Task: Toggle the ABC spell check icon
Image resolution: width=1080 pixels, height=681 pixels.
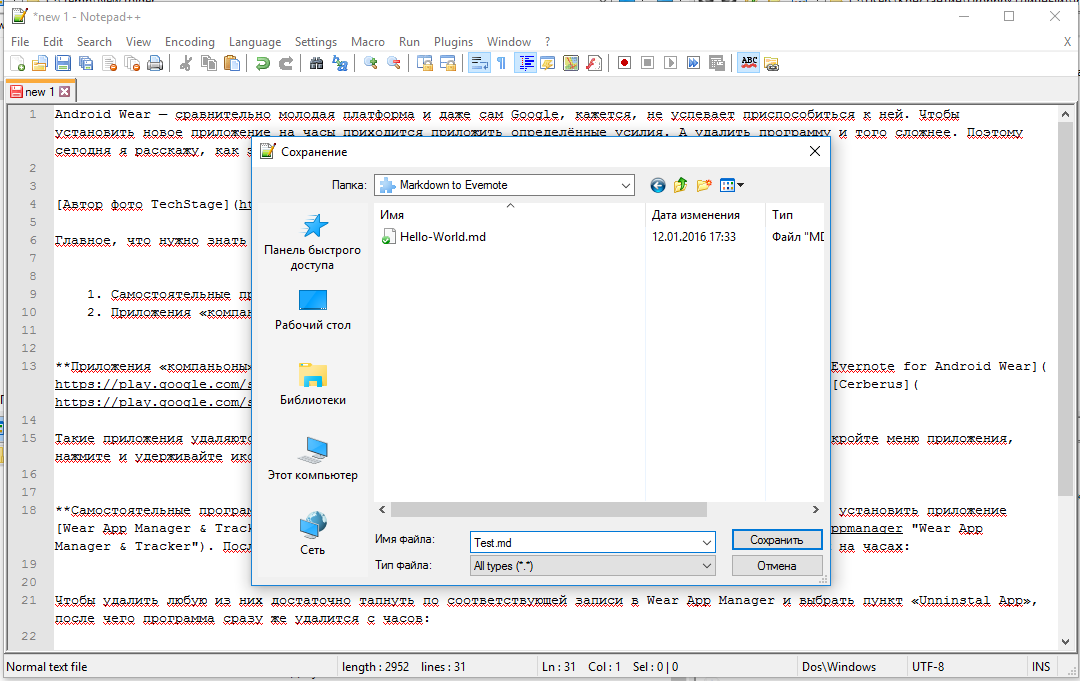Action: tap(749, 63)
